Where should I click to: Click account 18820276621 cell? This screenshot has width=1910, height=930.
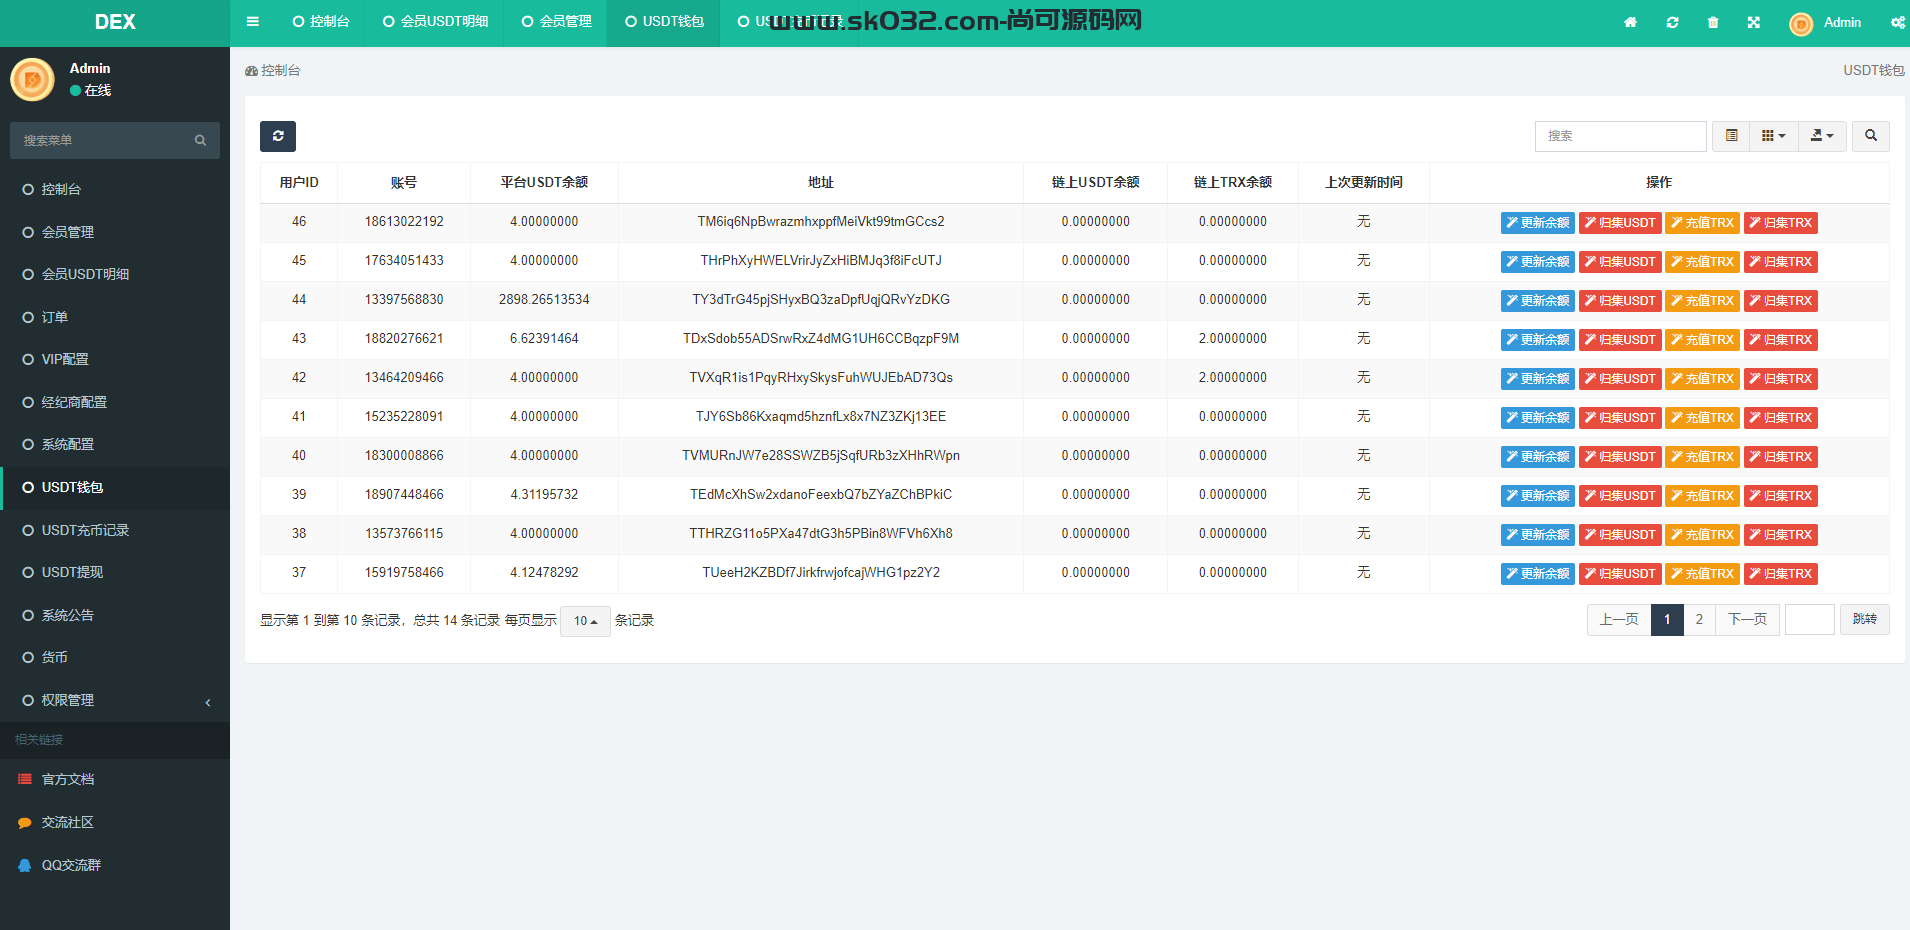(x=404, y=339)
